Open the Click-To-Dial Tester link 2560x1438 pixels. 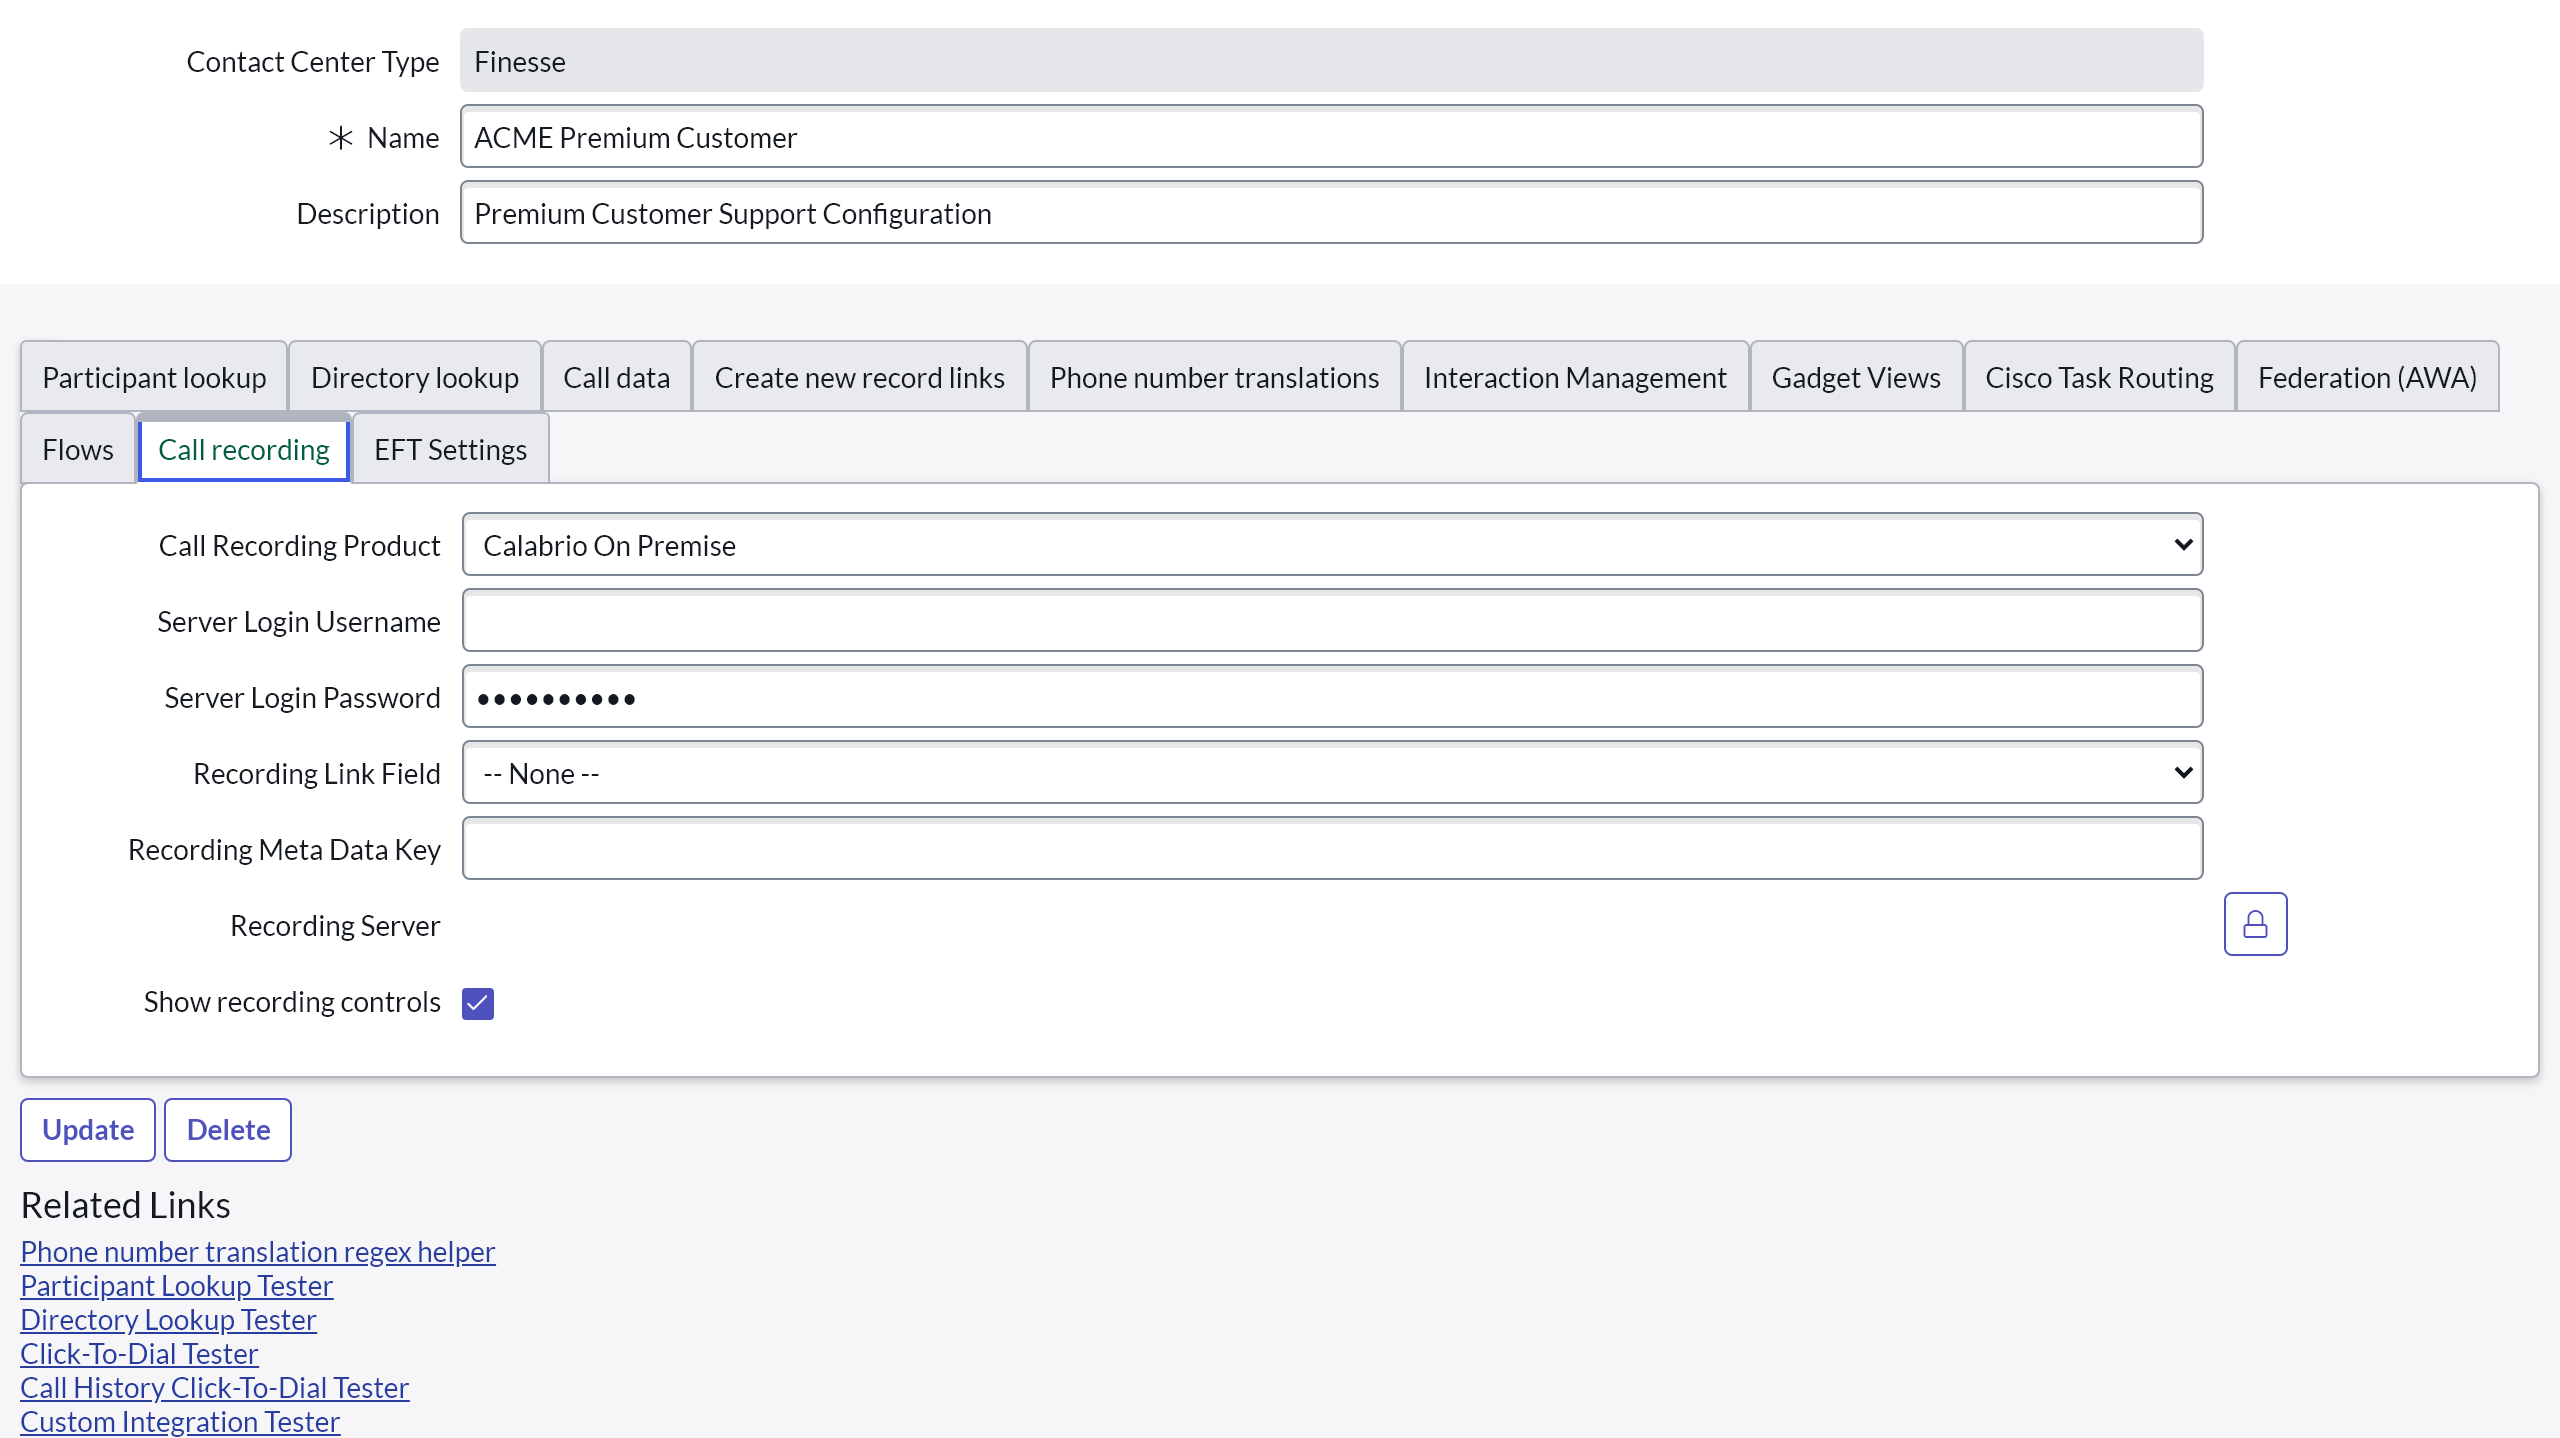(139, 1353)
